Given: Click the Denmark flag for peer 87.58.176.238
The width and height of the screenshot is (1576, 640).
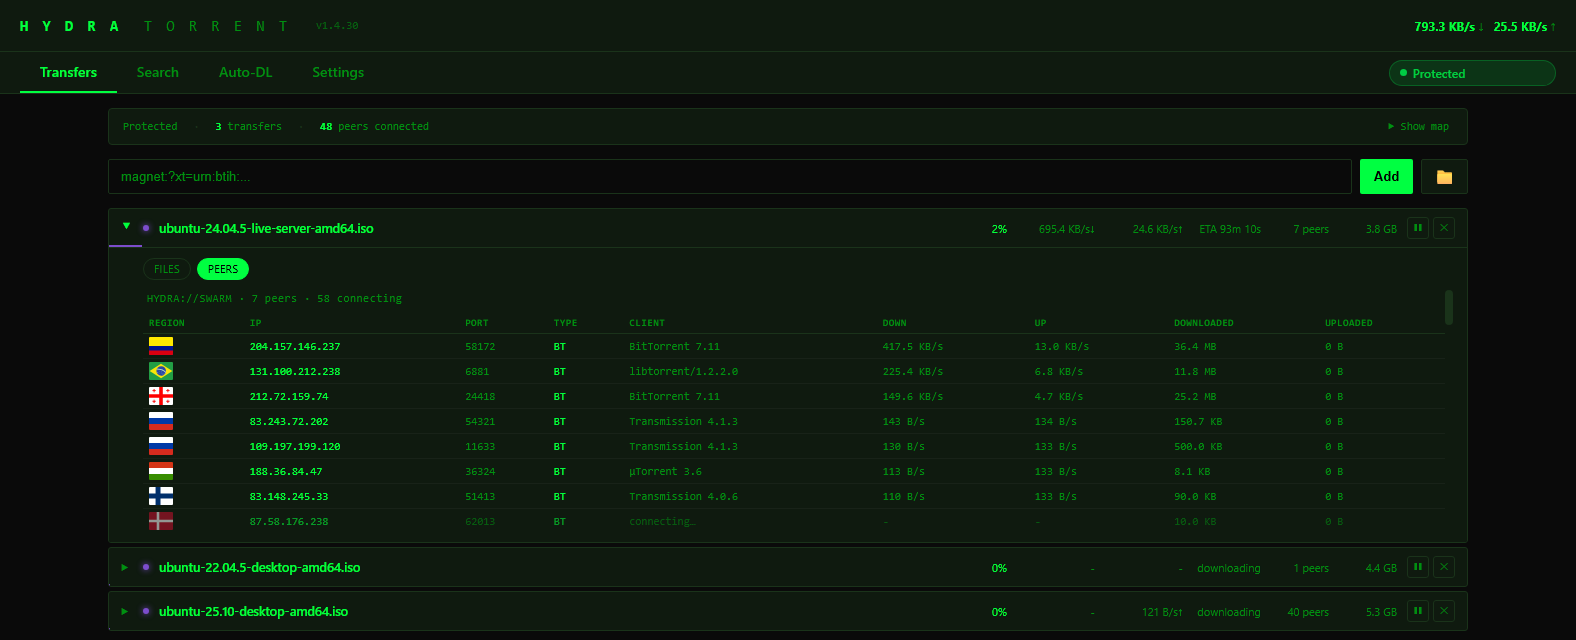Looking at the screenshot, I should [x=161, y=521].
